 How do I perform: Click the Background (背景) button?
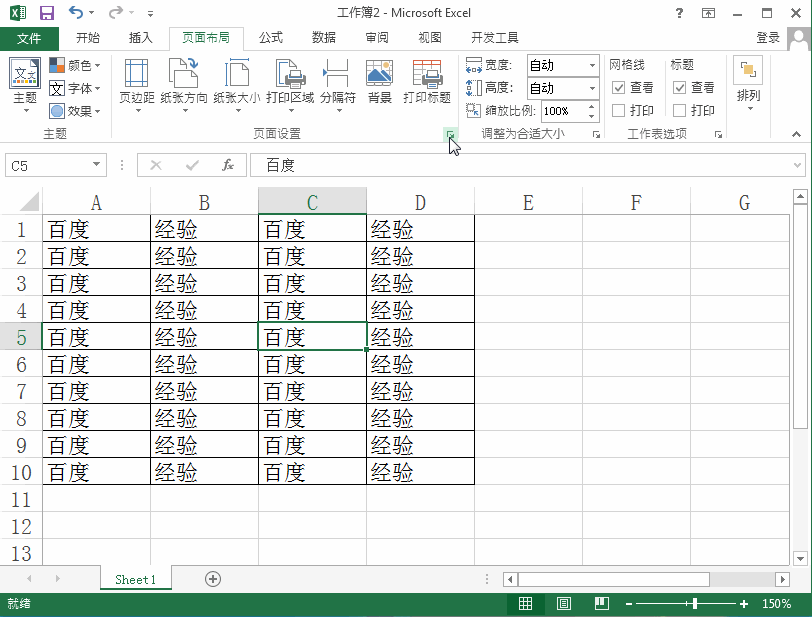380,82
